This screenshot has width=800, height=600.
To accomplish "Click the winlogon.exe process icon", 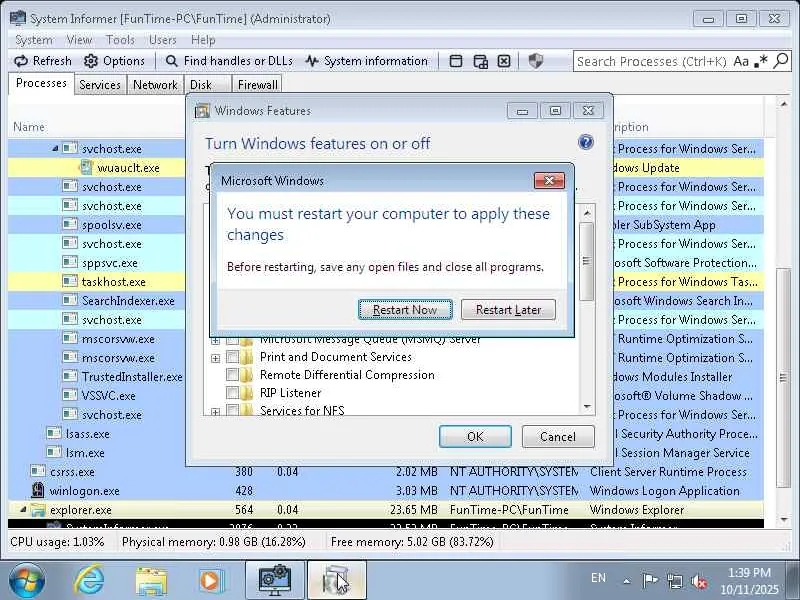I will (38, 490).
